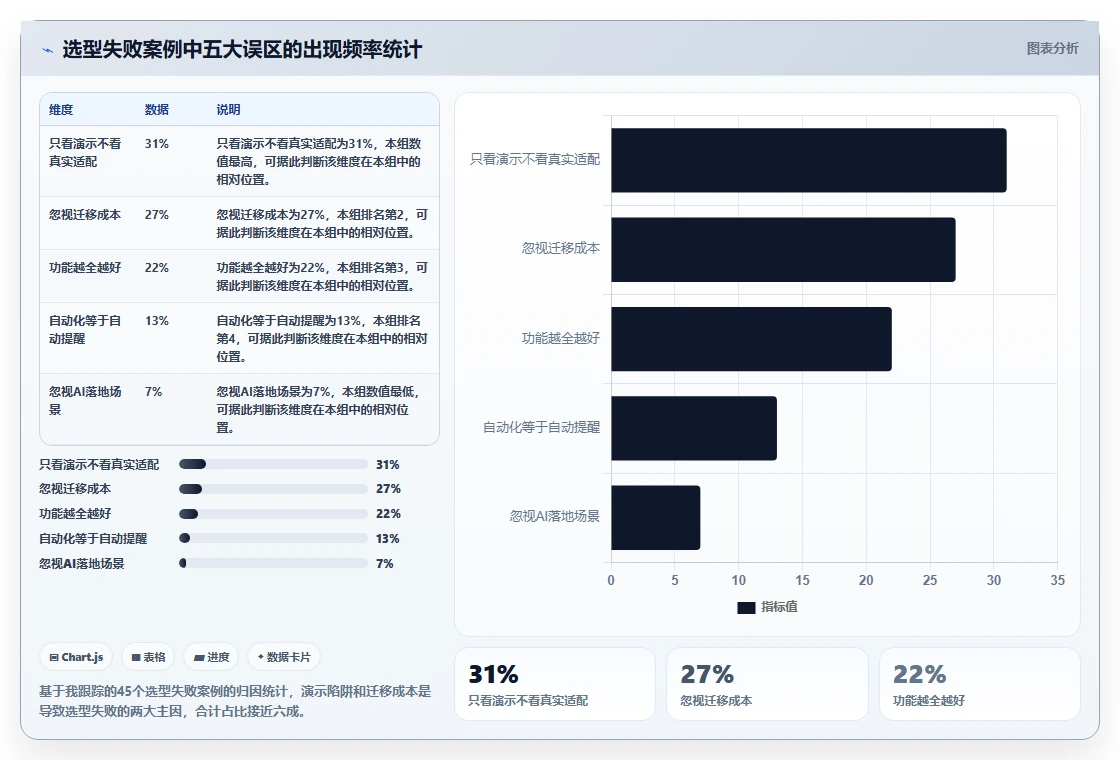Click the 31% value in the table
Screen dimensions: 1120x760
157,144
